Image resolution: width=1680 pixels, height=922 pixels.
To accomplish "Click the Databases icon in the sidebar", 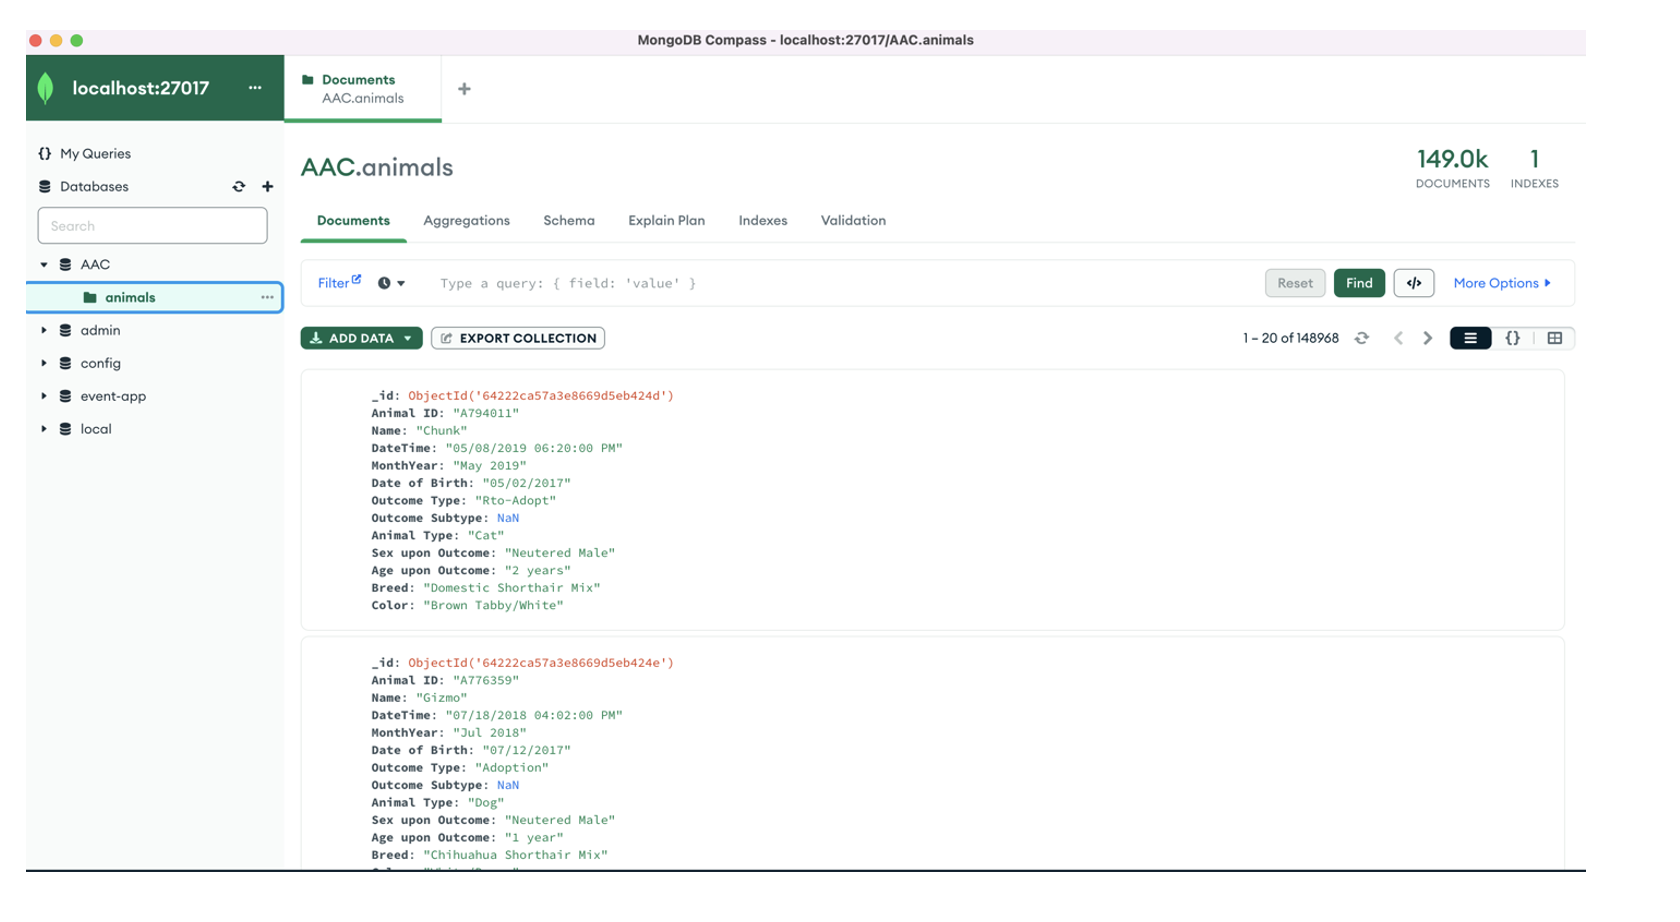I will pos(45,187).
